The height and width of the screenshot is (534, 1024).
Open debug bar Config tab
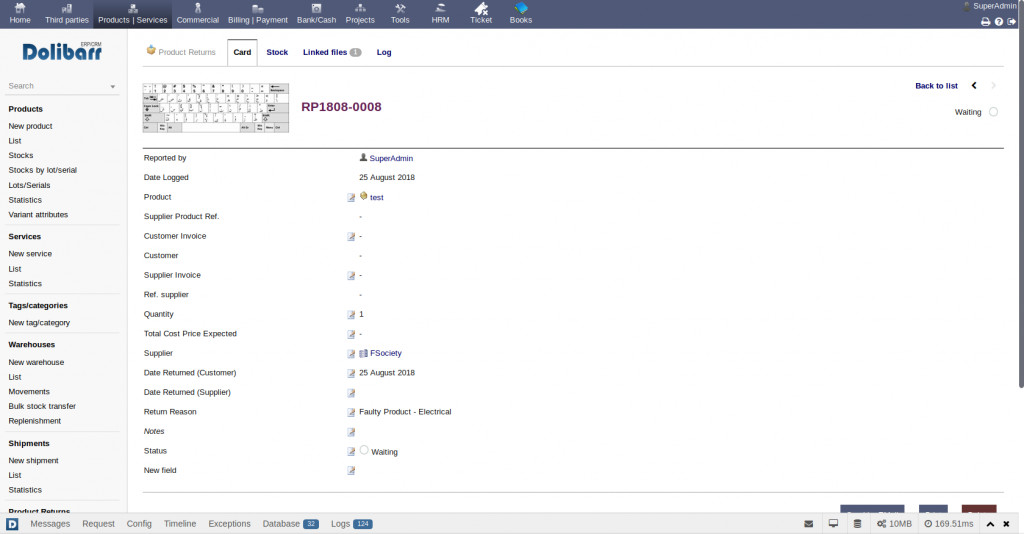pyautogui.click(x=139, y=524)
